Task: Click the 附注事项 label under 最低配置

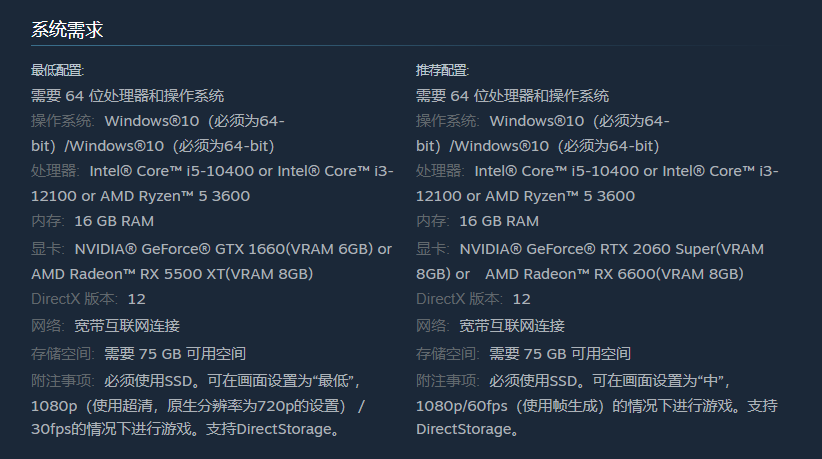Action: (x=62, y=381)
